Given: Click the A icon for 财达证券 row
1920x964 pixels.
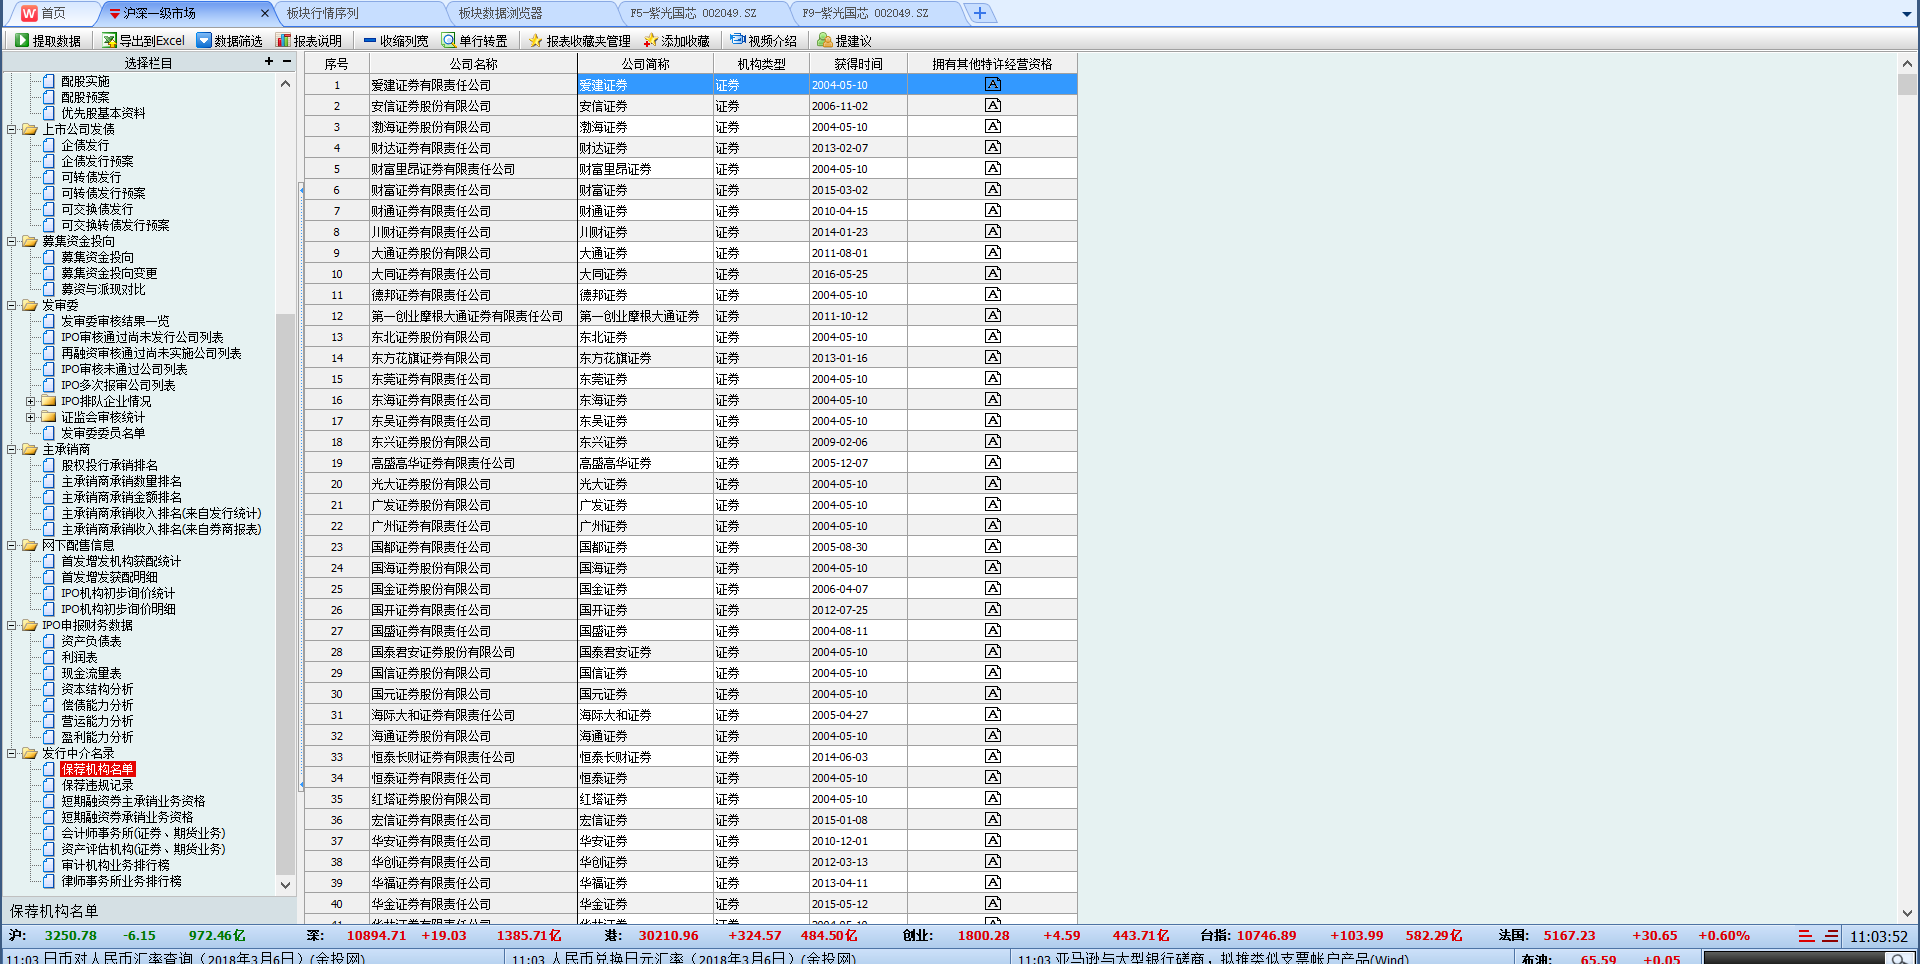Looking at the screenshot, I should coord(993,148).
